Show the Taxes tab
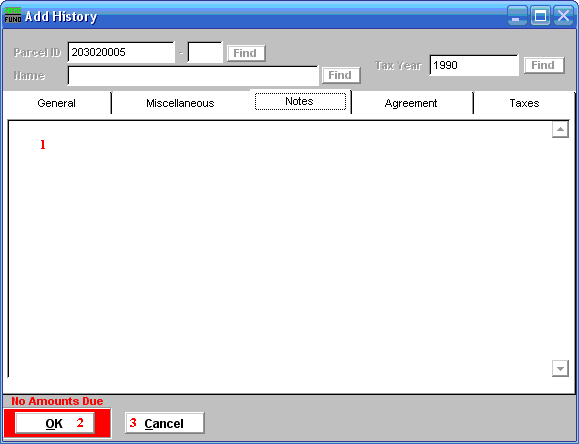The width and height of the screenshot is (579, 444). pos(524,103)
